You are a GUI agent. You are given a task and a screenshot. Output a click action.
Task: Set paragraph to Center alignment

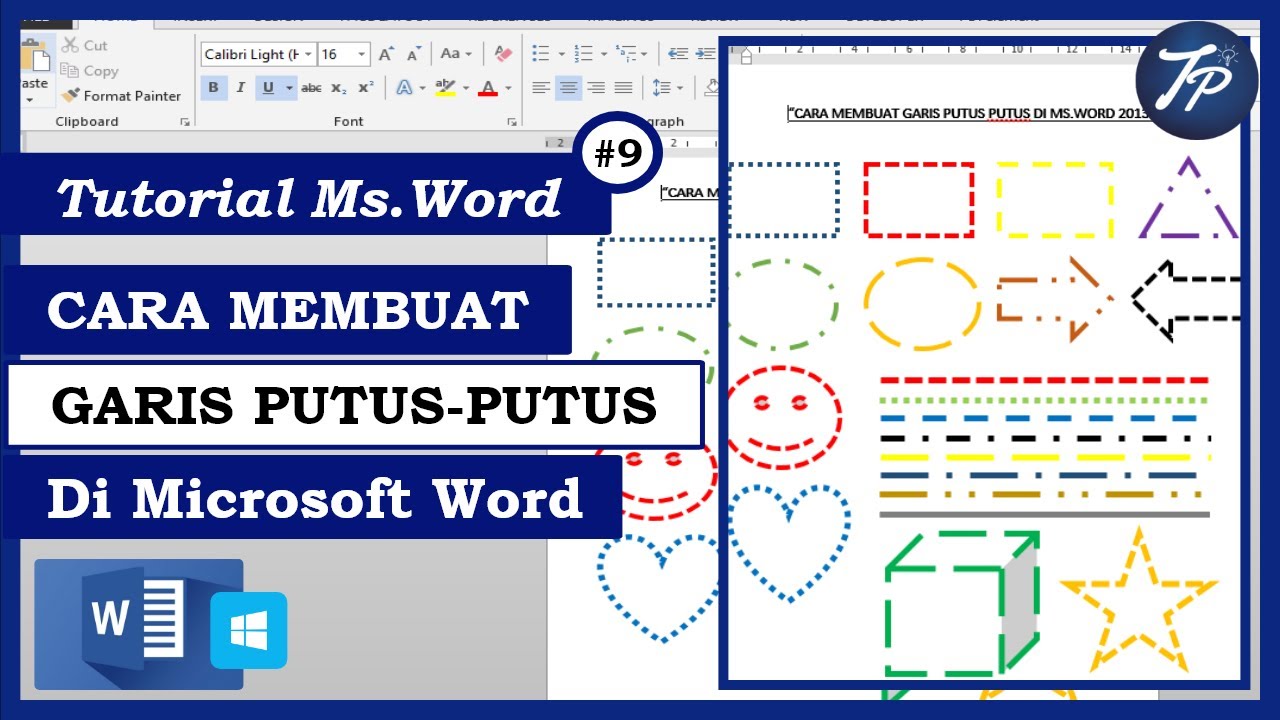[569, 87]
